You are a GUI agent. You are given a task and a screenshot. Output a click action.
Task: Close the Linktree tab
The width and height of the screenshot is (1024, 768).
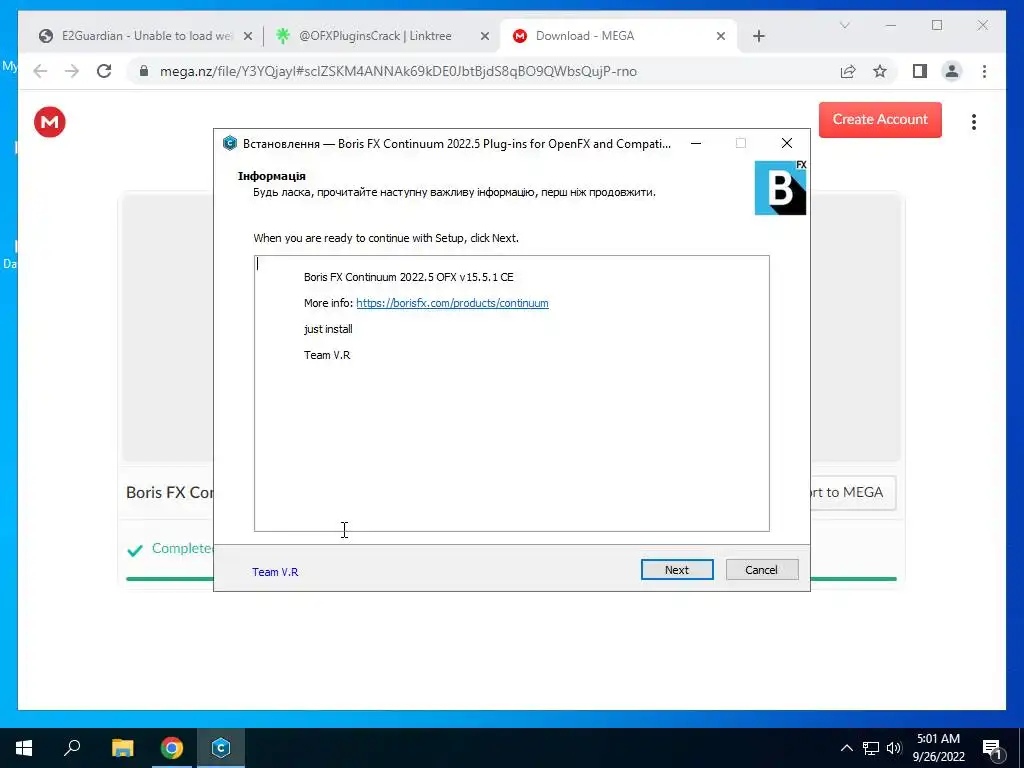click(485, 37)
